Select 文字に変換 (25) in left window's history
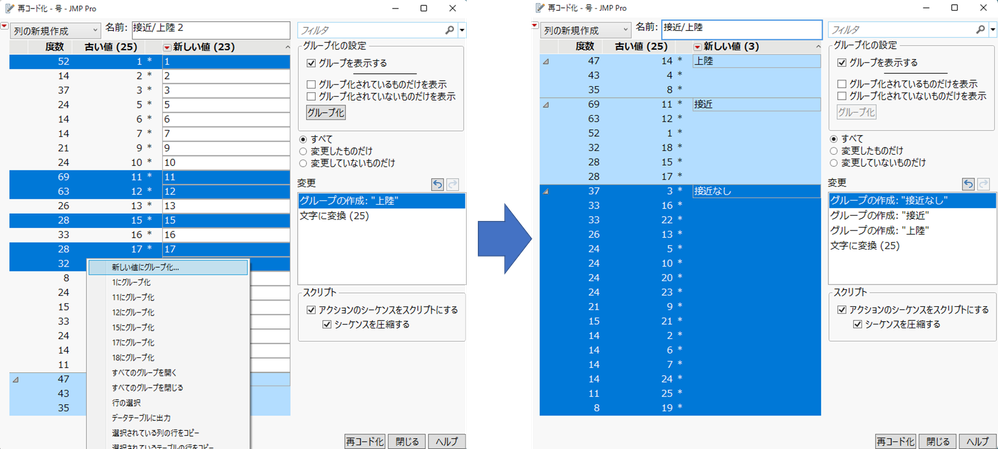This screenshot has height=449, width=998. (x=381, y=216)
